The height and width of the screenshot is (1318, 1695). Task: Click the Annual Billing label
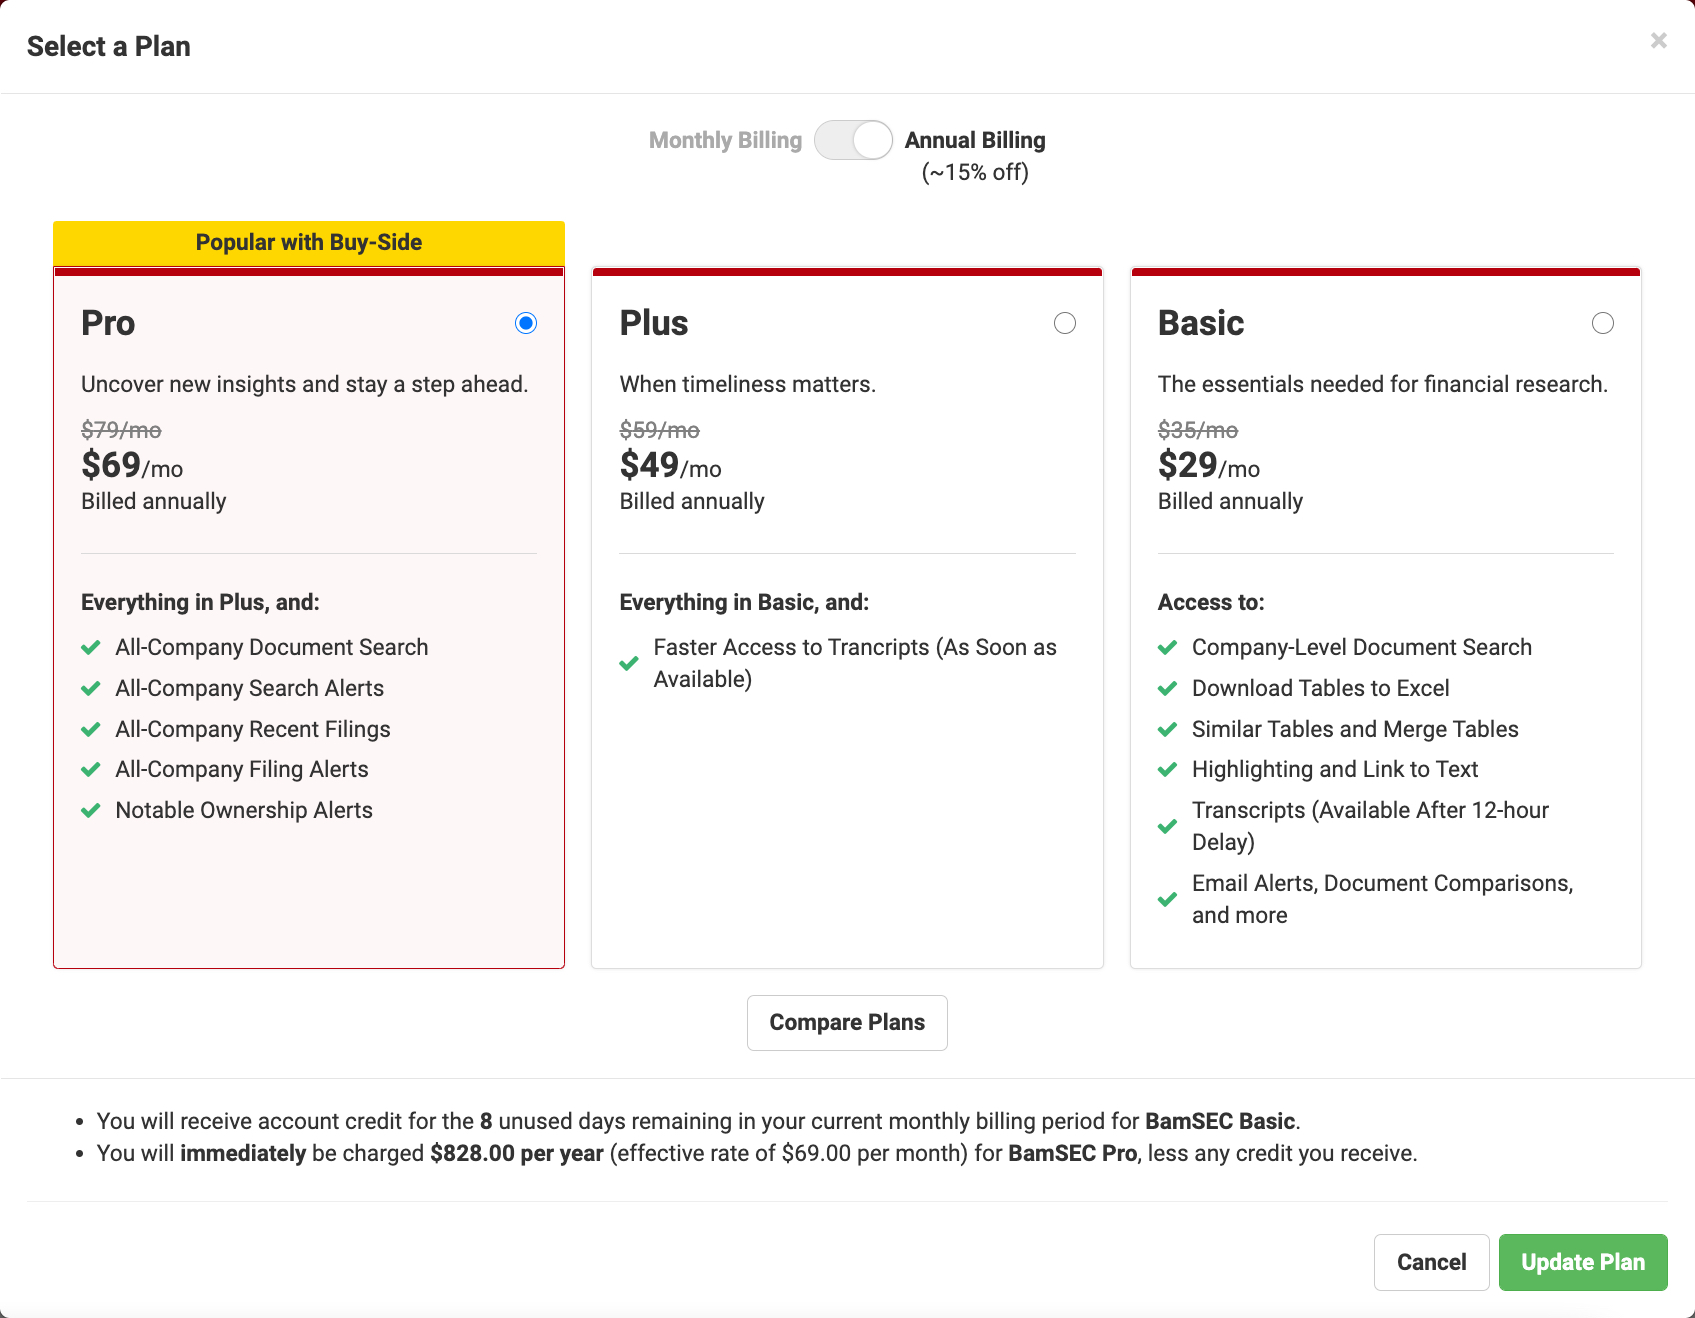pos(975,140)
